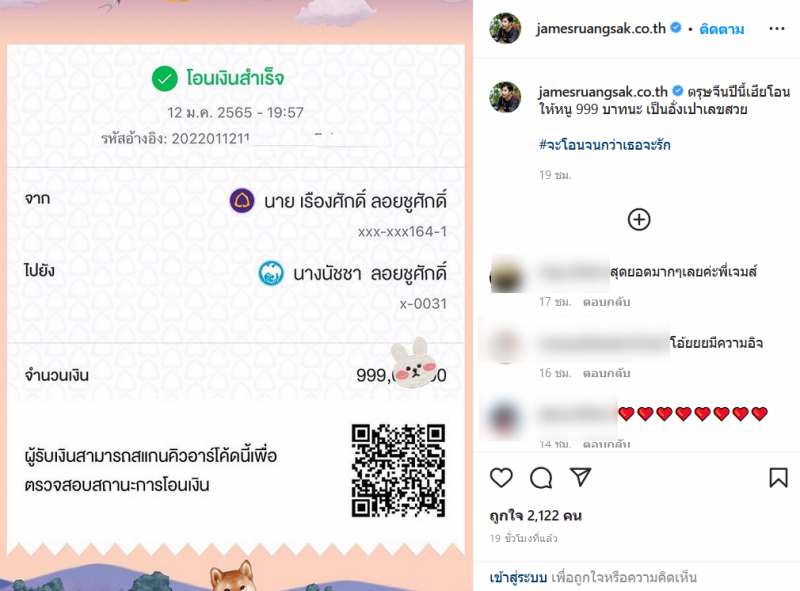The image size is (800, 591).
Task: Click the QR code on transfer slip
Action: (398, 470)
